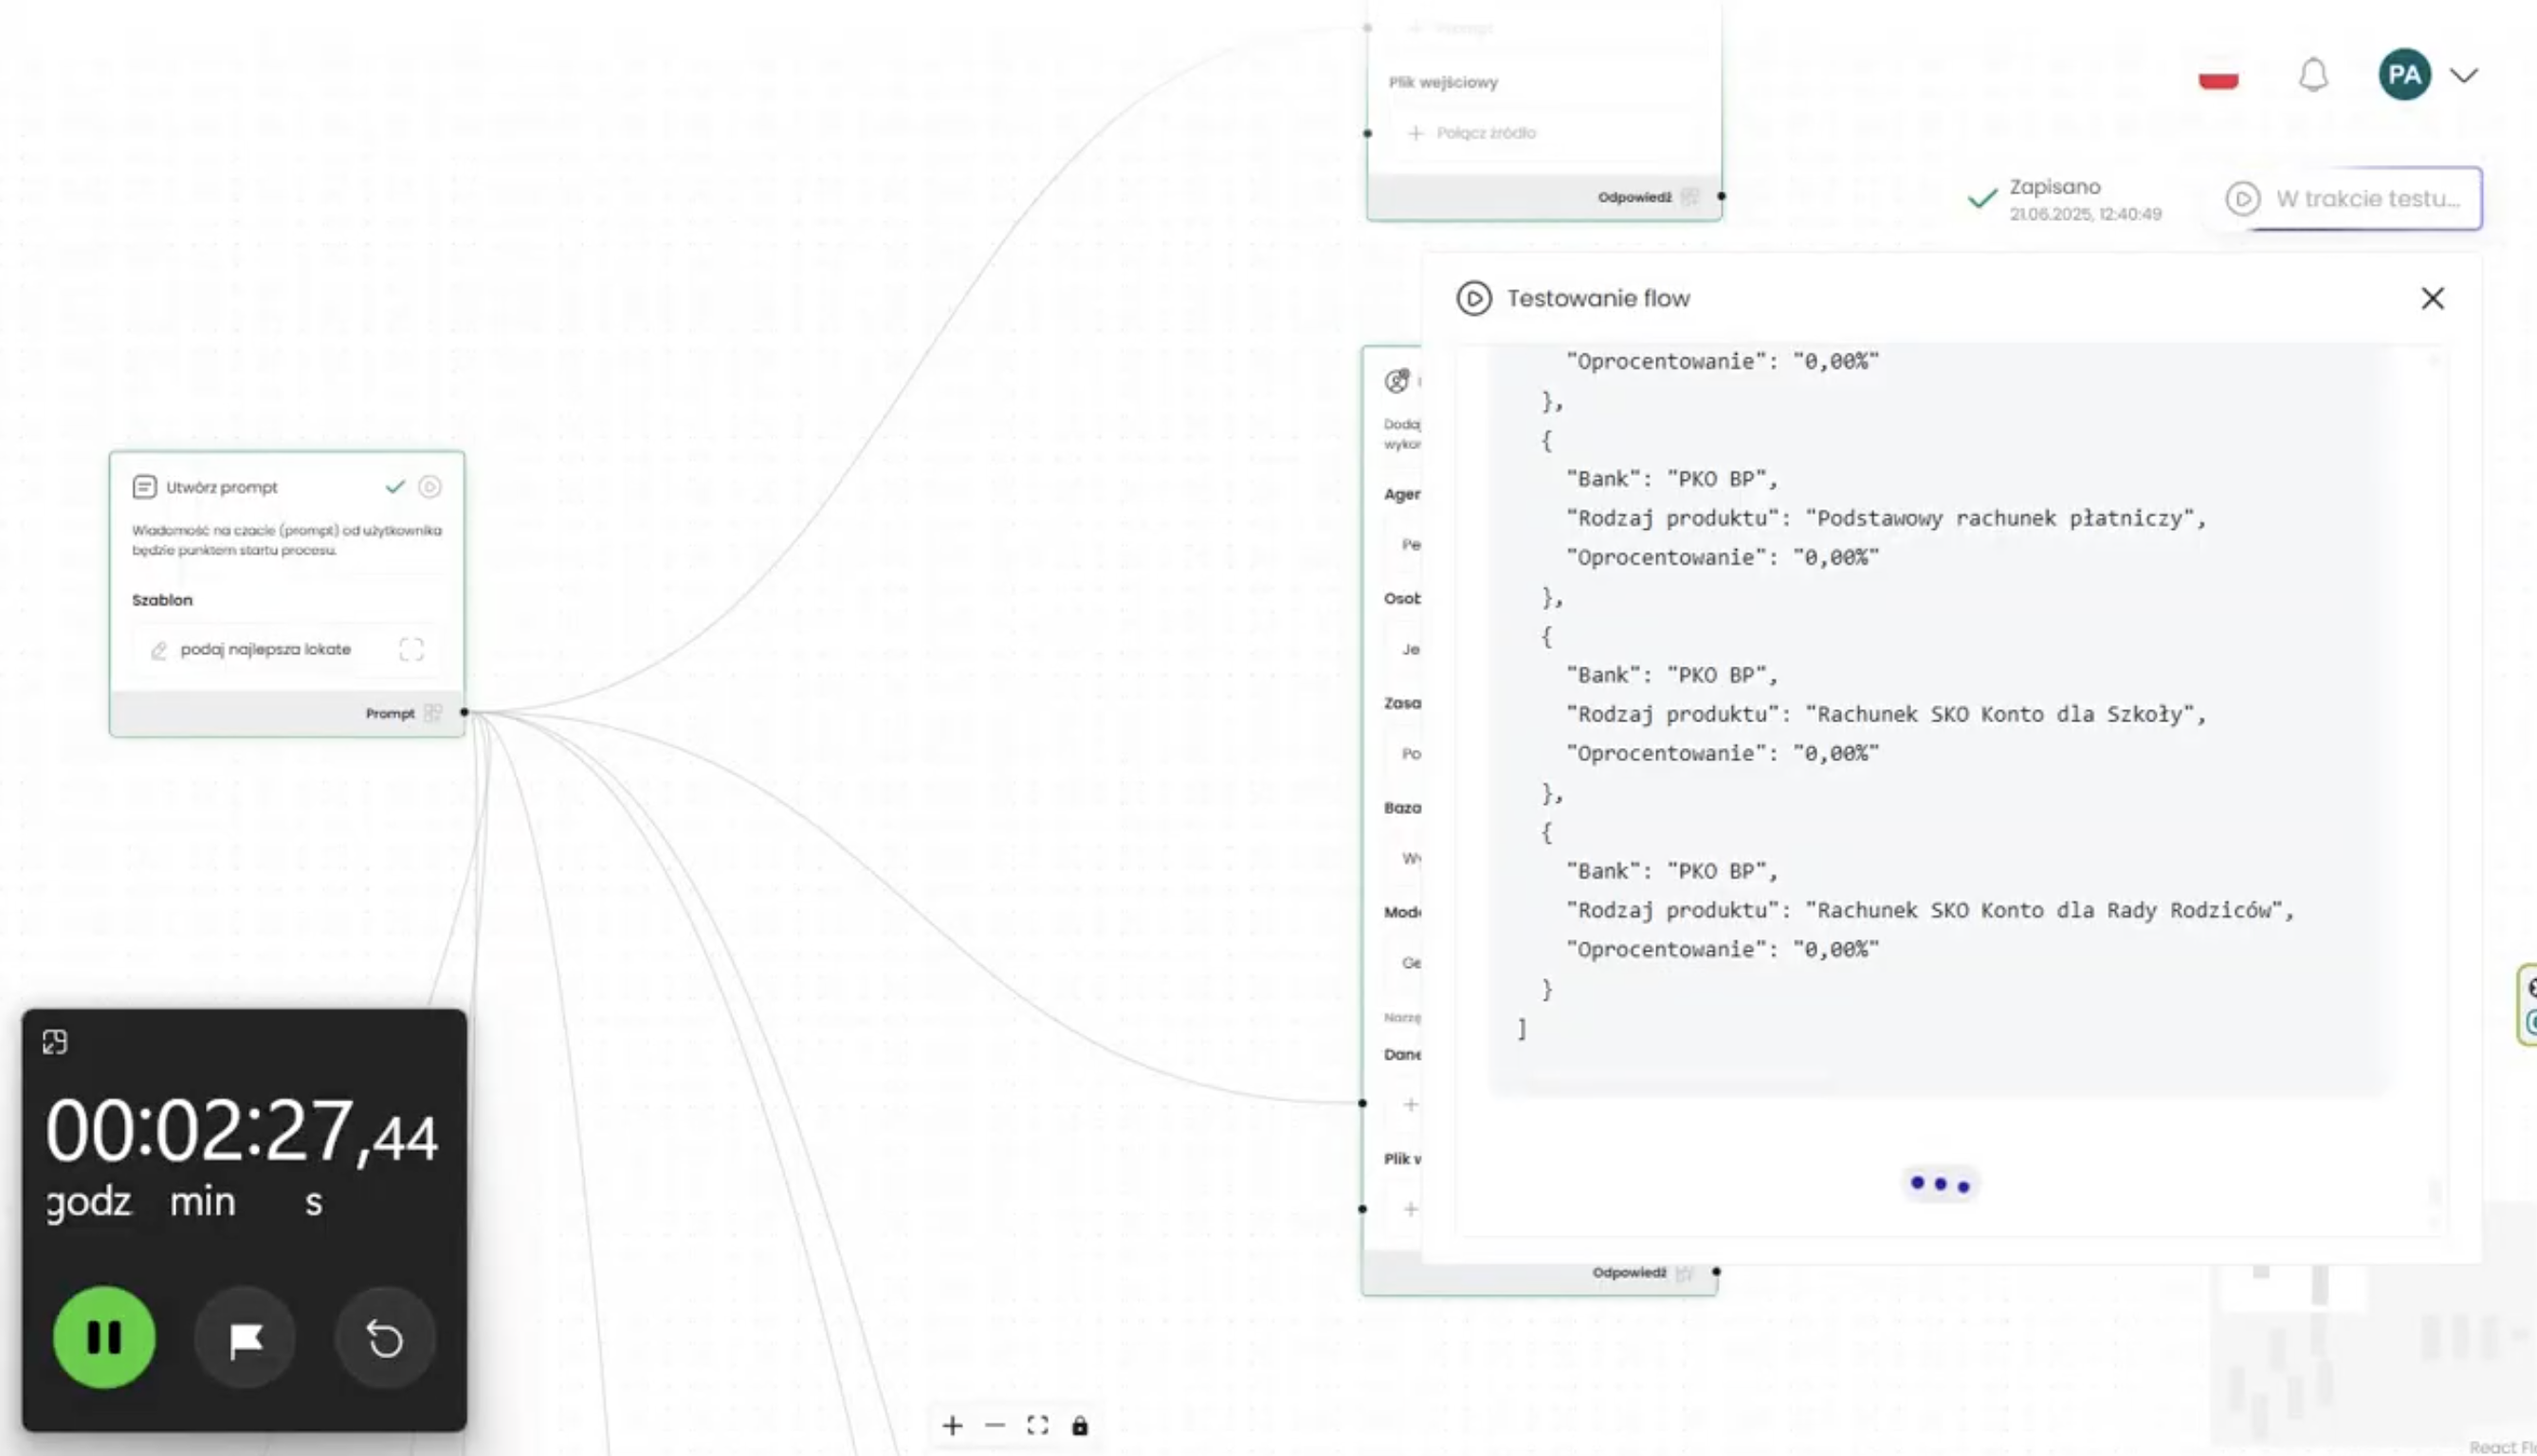2537x1456 pixels.
Task: Open the account menu chevron
Action: [2463, 76]
